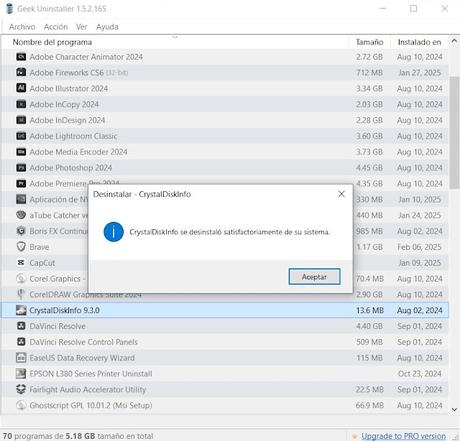Select the Brave entry name
Image resolution: width=460 pixels, height=441 pixels.
click(39, 247)
